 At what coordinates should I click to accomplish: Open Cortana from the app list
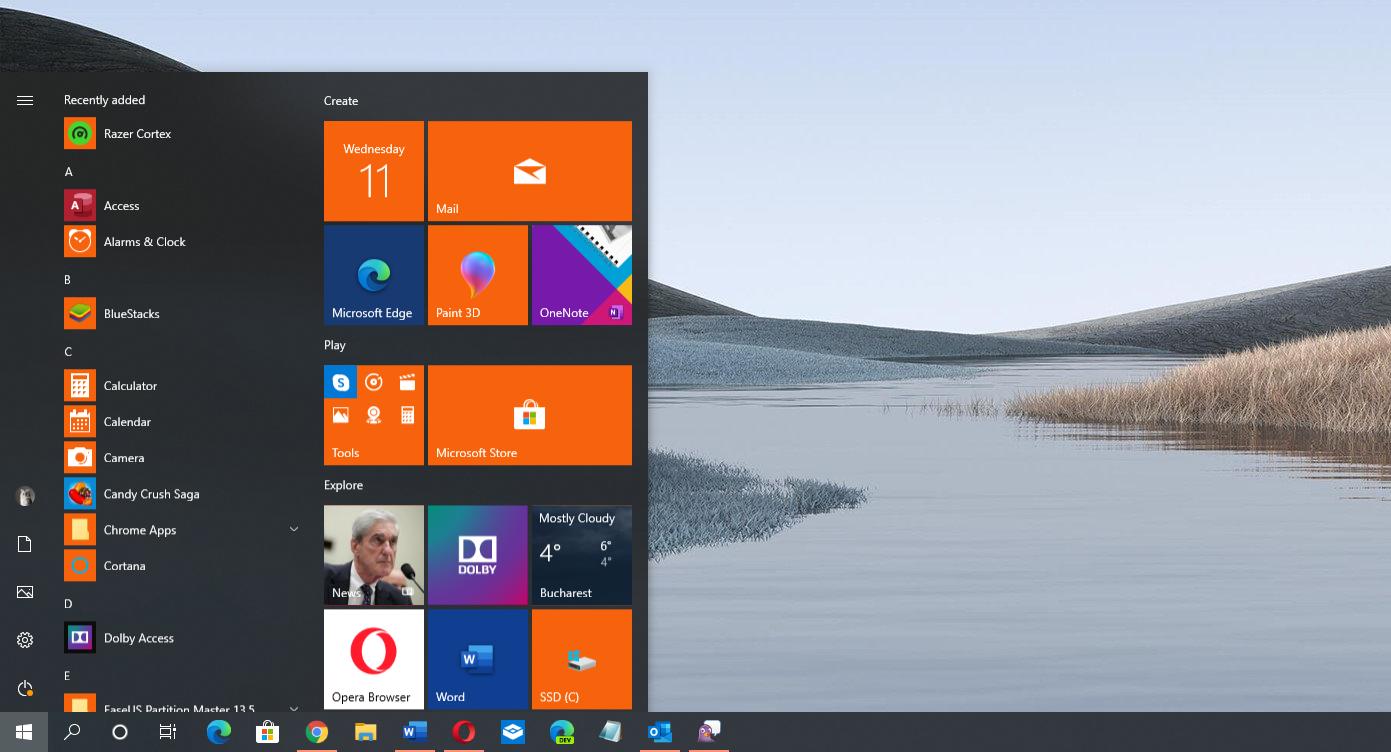tap(183, 566)
